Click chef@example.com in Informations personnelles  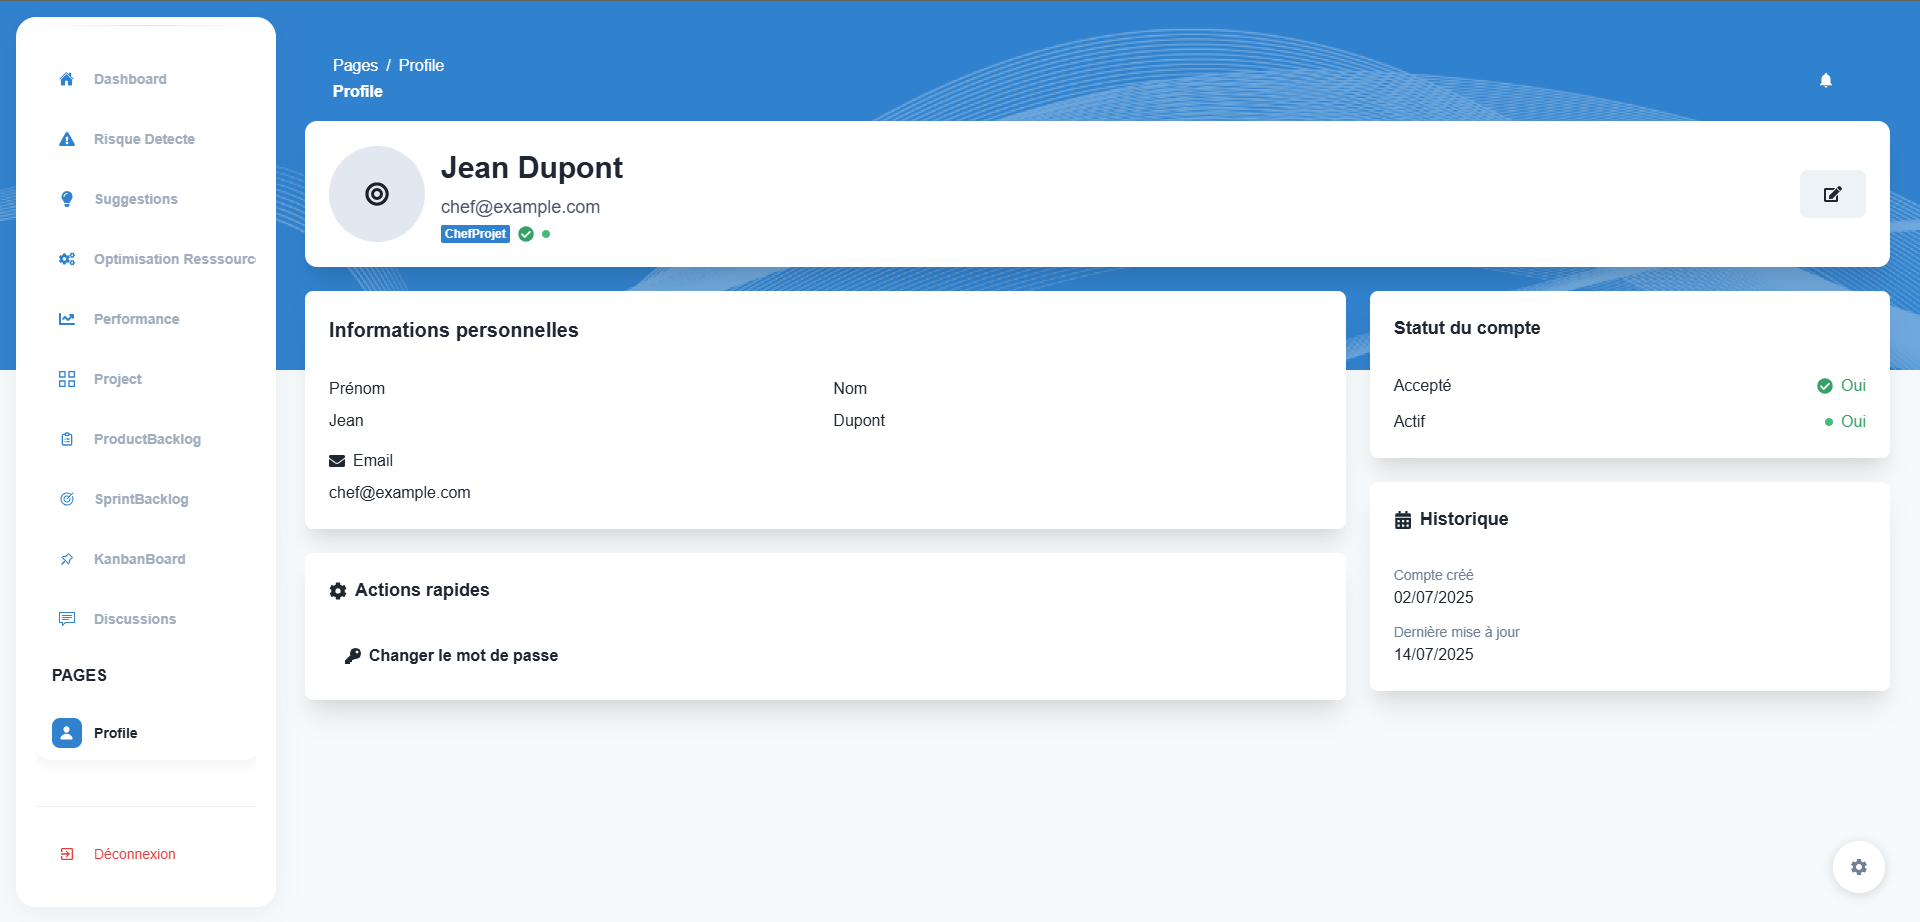[x=399, y=493]
